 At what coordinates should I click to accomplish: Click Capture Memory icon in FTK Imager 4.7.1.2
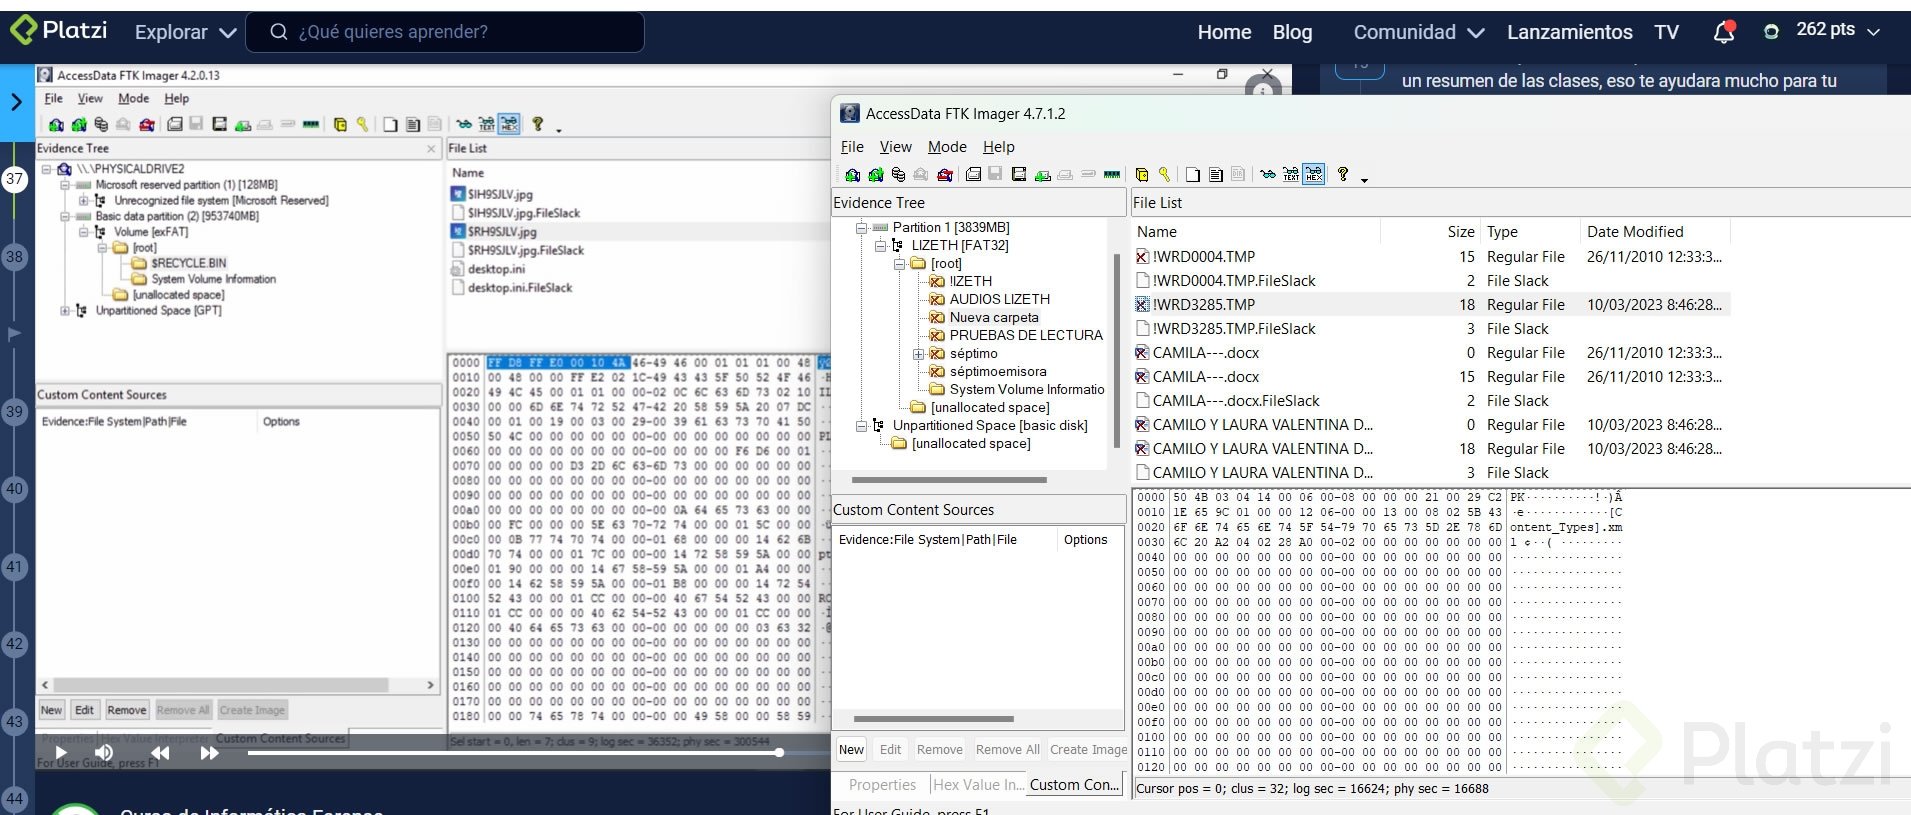click(x=1112, y=174)
